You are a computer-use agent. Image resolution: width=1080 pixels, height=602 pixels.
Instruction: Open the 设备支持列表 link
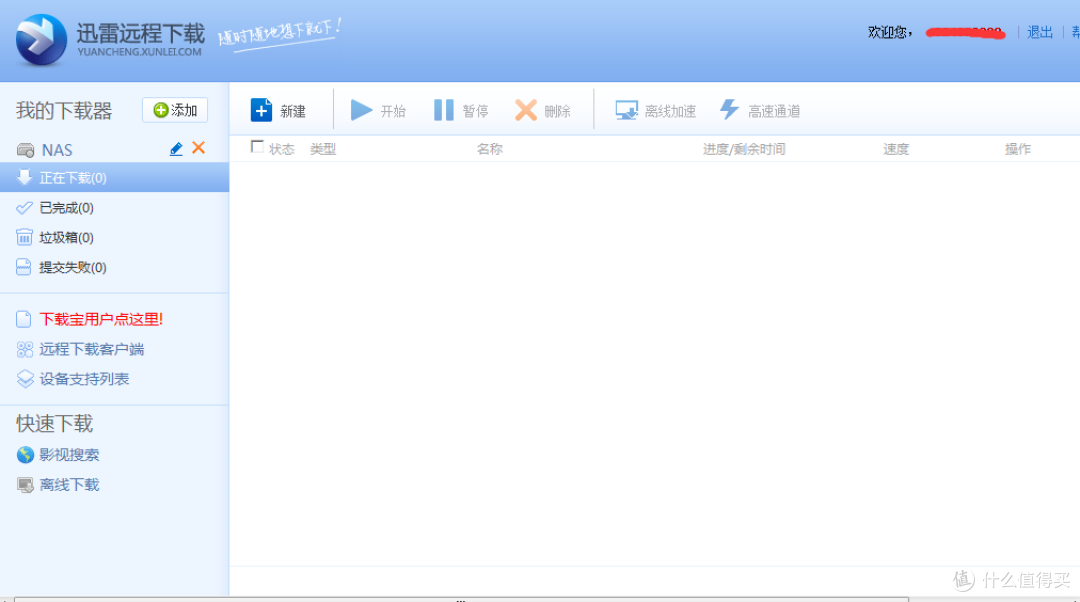(83, 379)
